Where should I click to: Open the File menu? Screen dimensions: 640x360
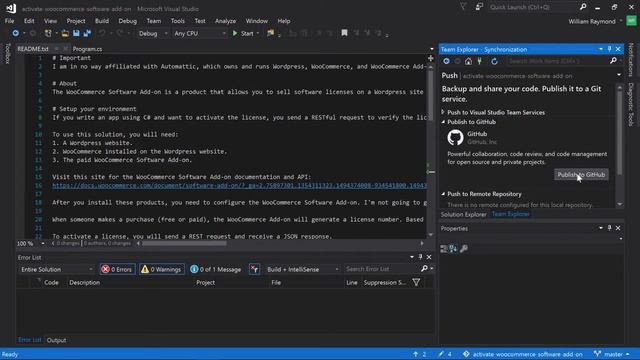pyautogui.click(x=9, y=21)
